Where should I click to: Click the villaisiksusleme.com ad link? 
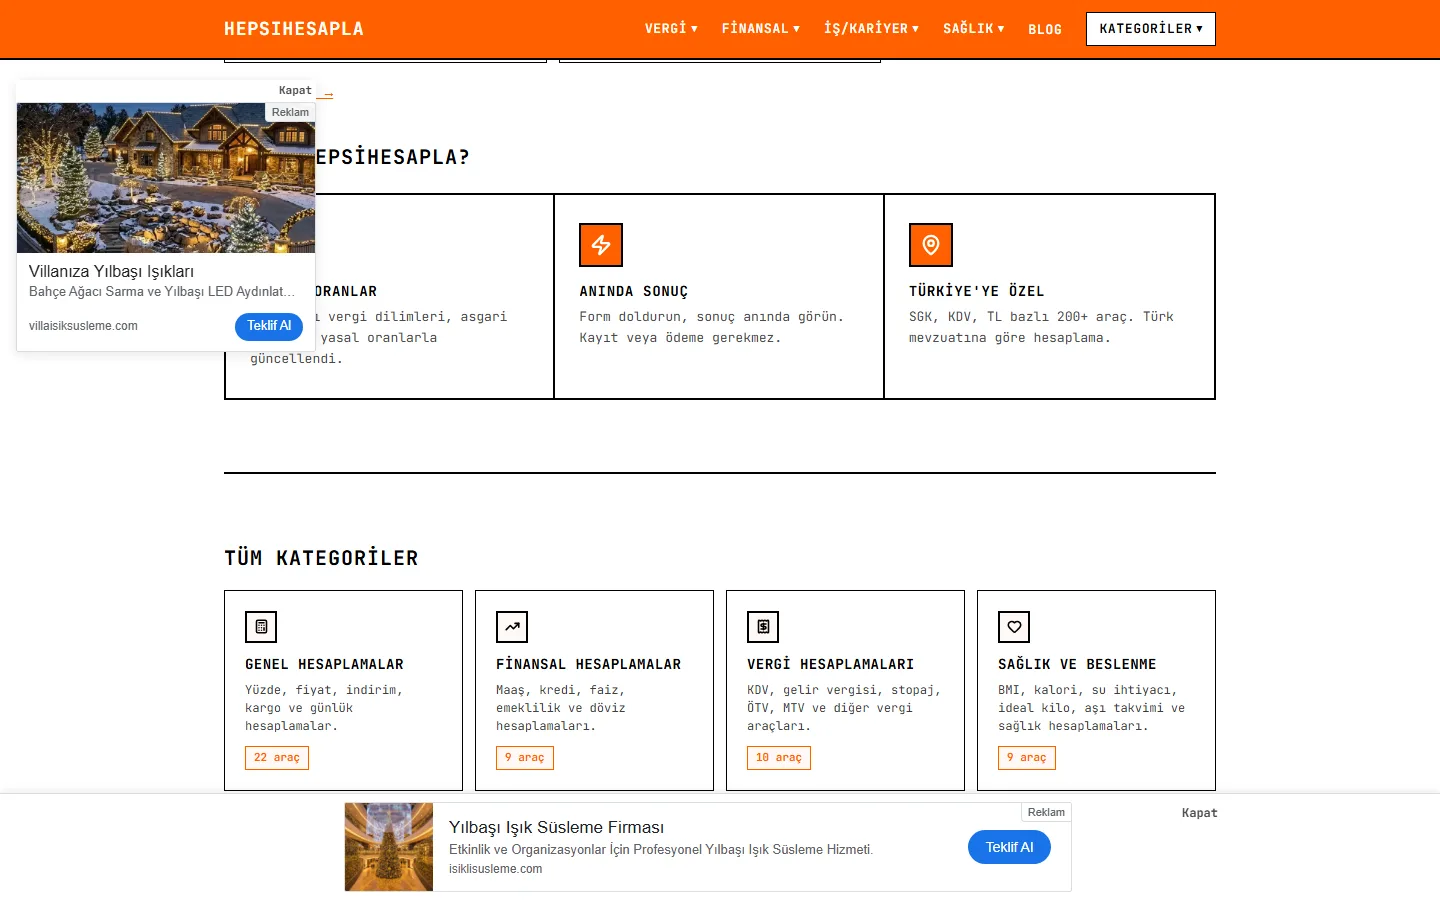pos(83,326)
